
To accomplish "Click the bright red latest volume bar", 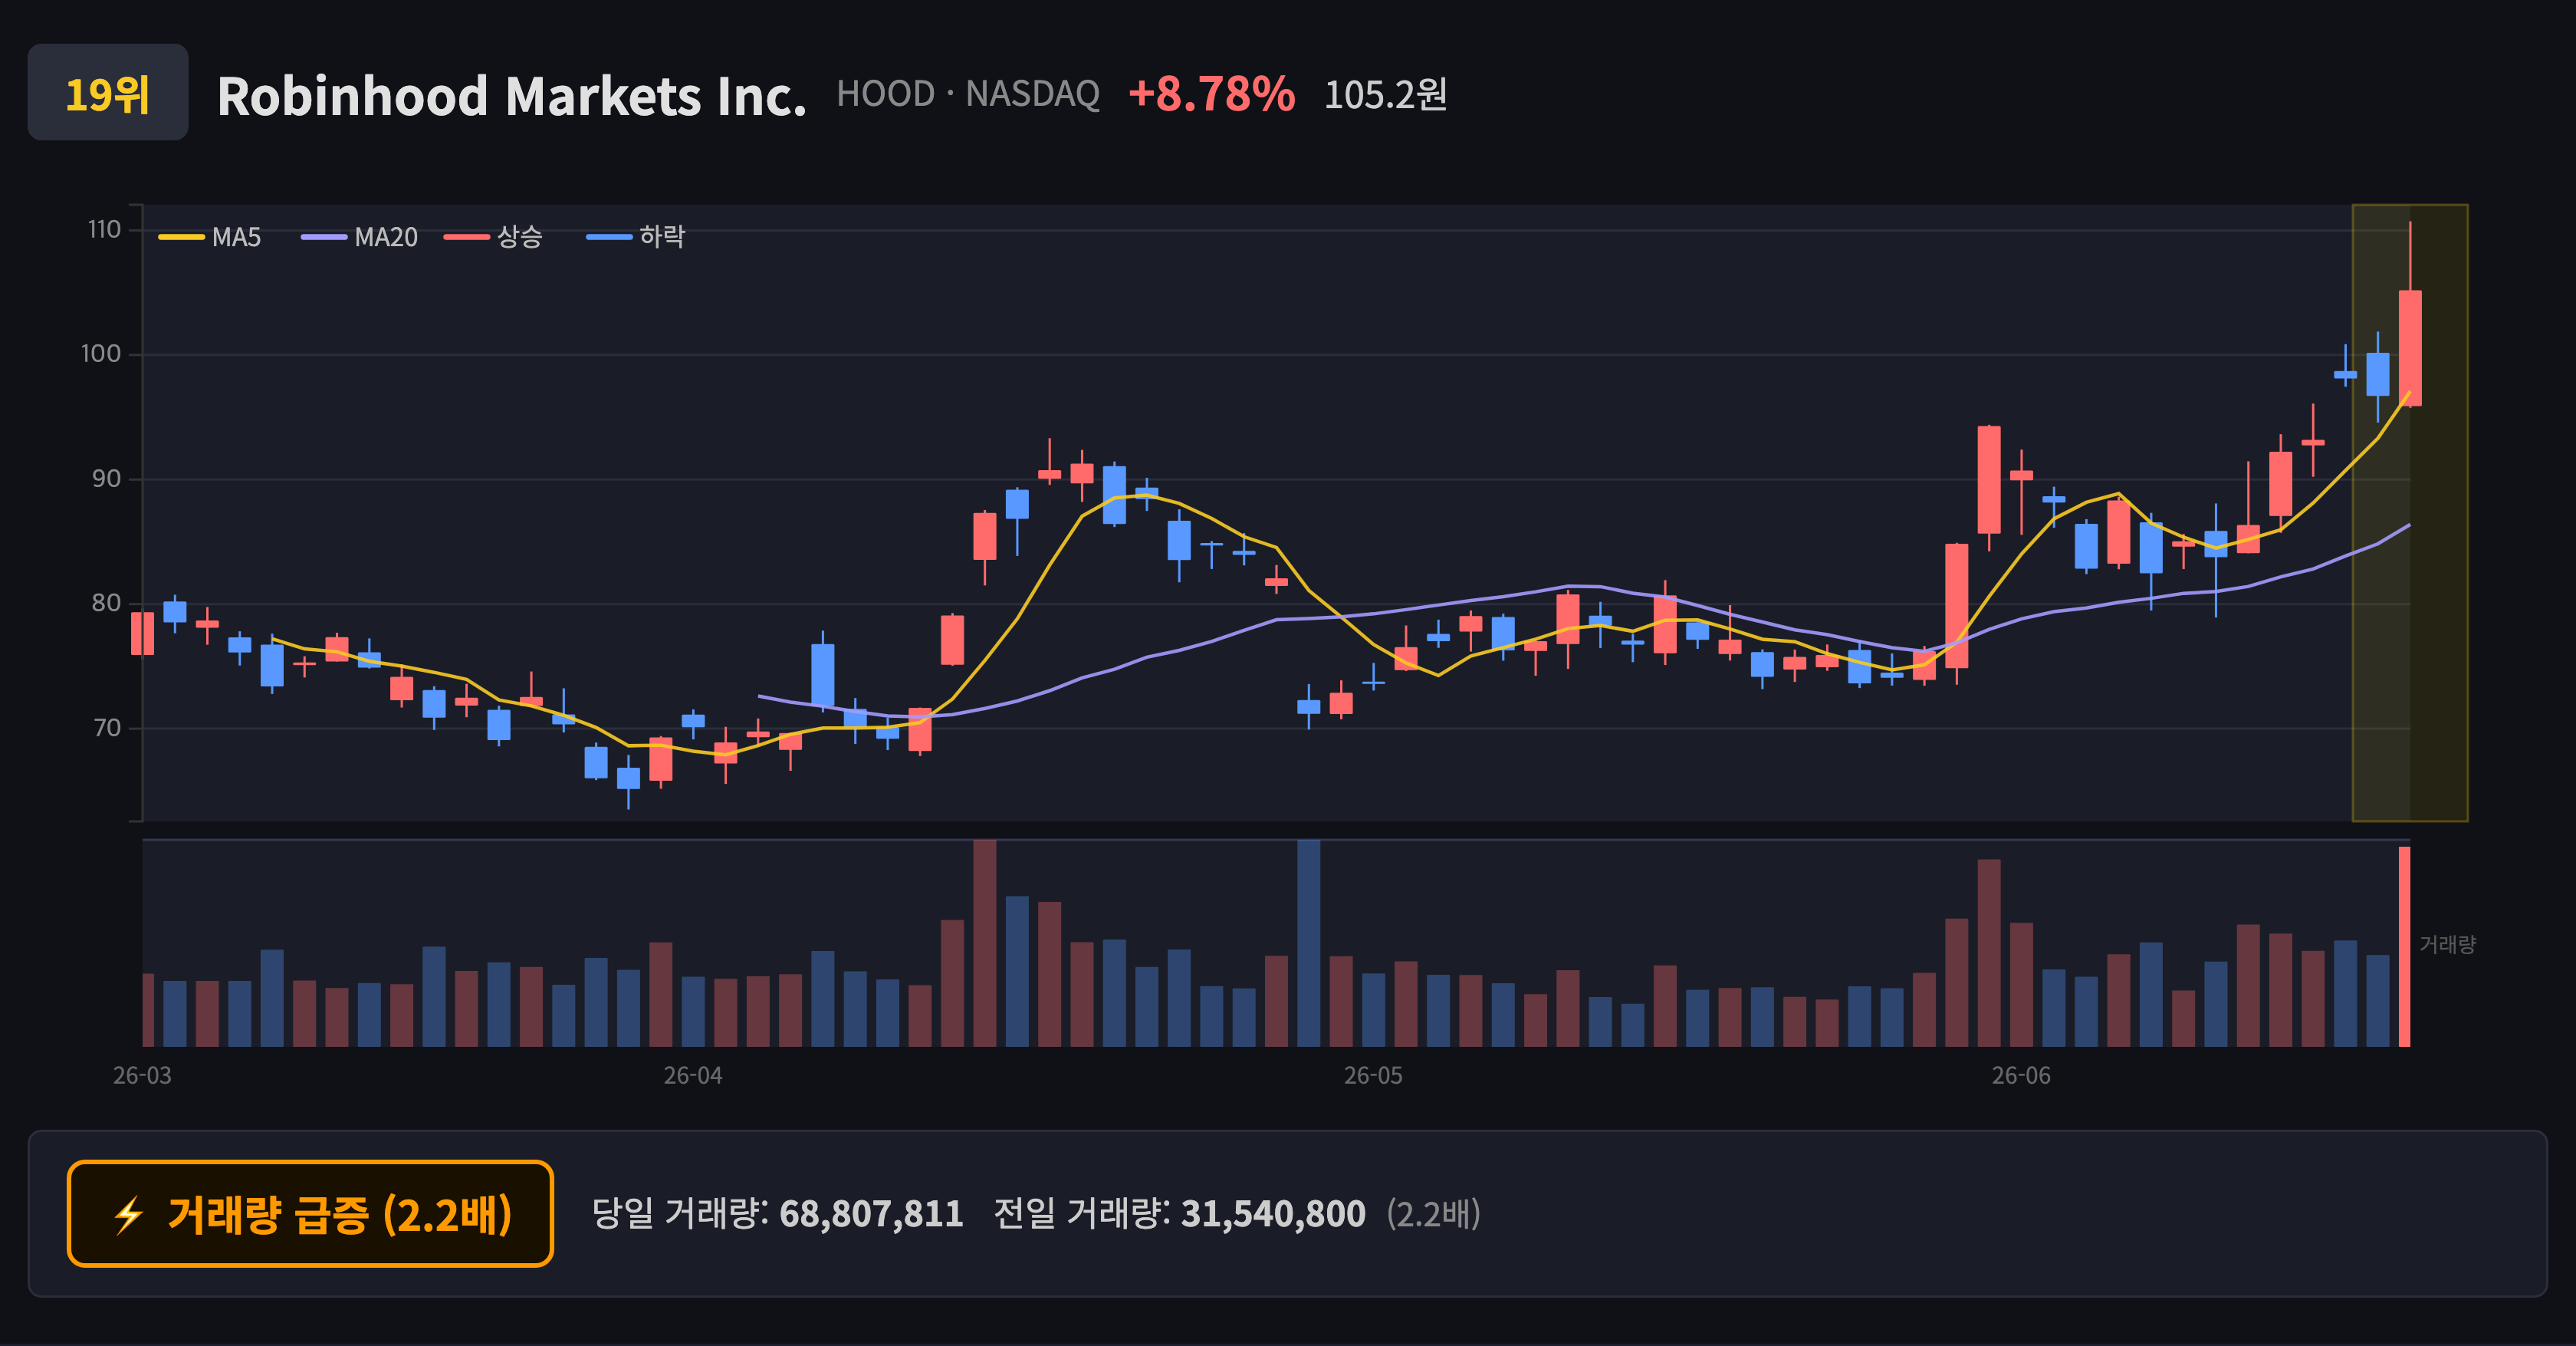I will tap(2404, 947).
